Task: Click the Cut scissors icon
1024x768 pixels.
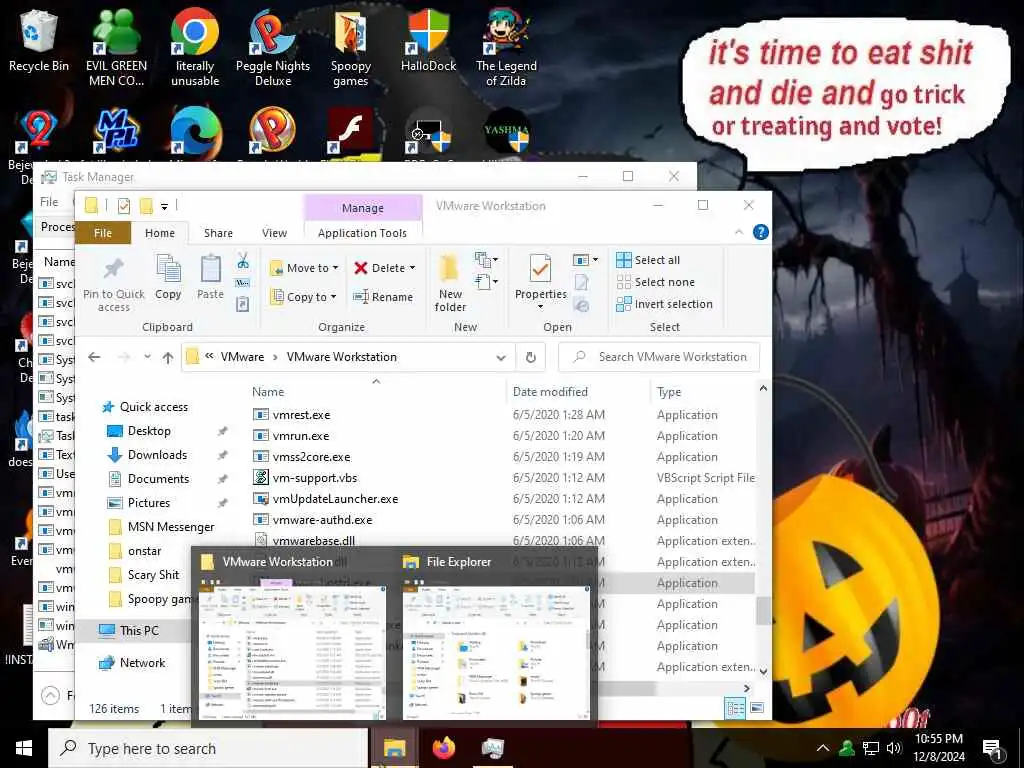Action: [243, 261]
